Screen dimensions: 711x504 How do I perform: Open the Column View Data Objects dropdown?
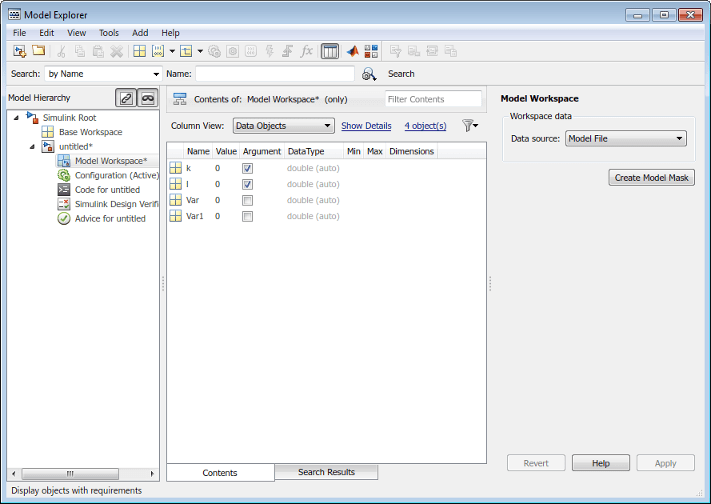tap(283, 126)
